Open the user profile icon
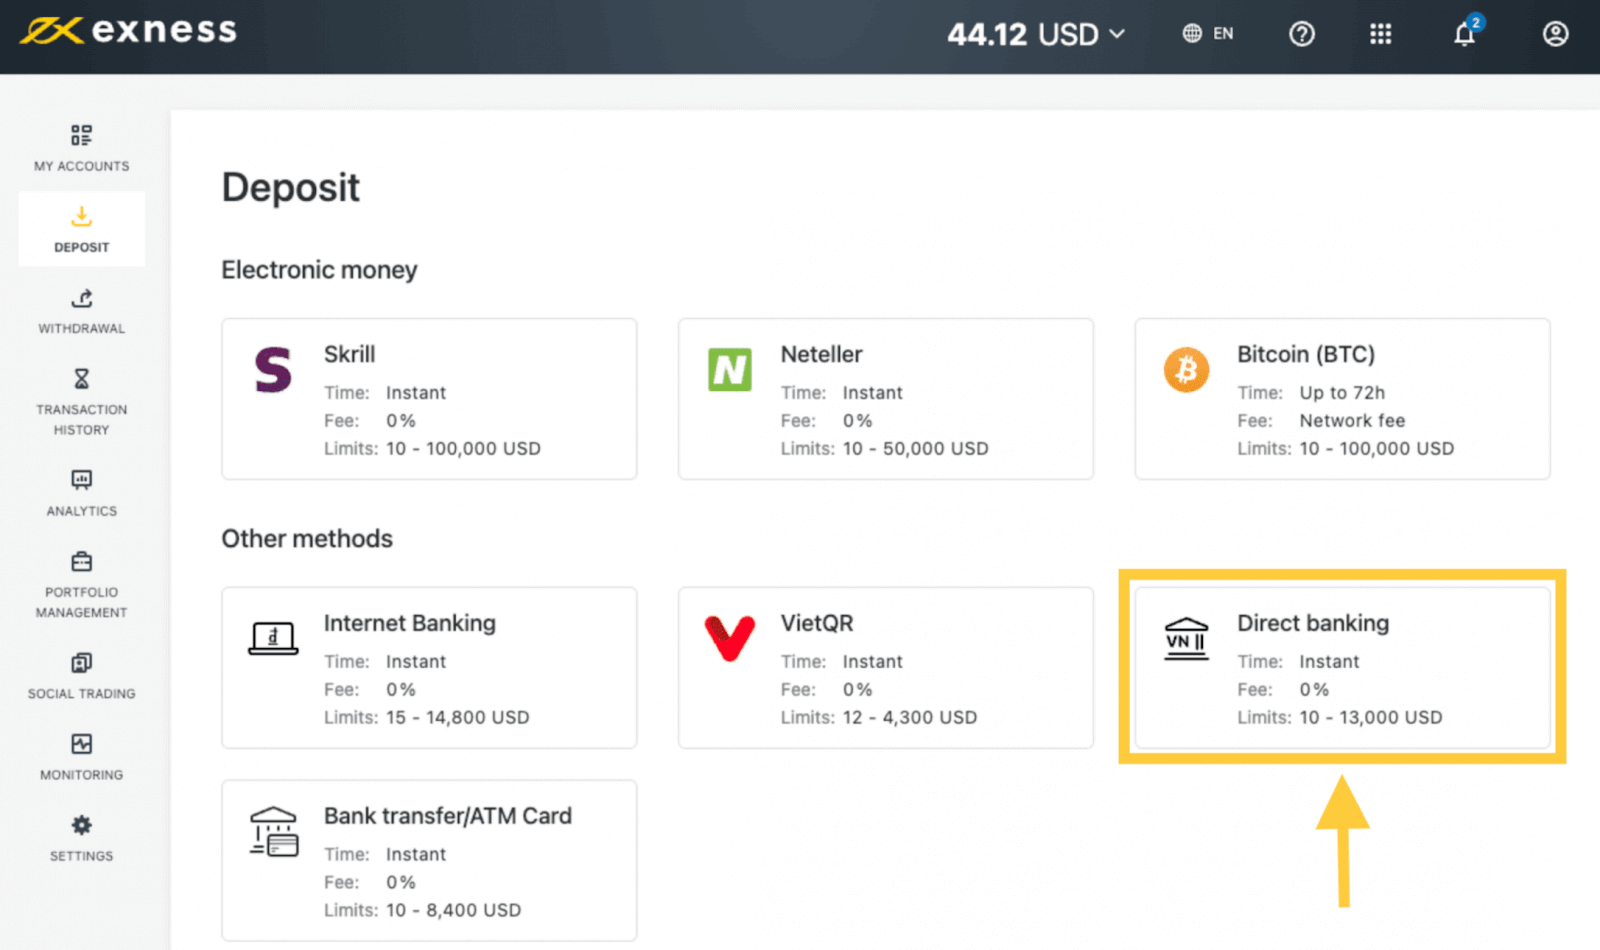Viewport: 1600px width, 950px height. click(x=1555, y=34)
